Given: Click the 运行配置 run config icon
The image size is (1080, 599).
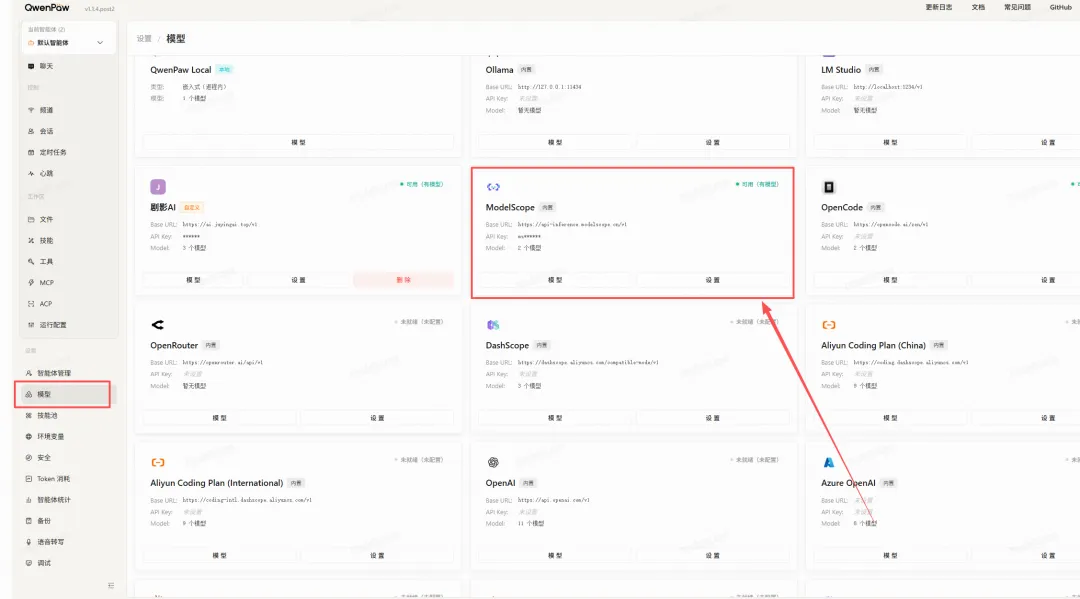Looking at the screenshot, I should pos(31,325).
